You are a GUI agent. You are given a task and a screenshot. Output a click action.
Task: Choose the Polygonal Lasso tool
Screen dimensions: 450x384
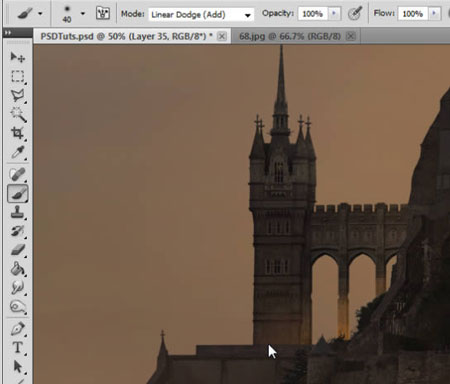click(17, 96)
